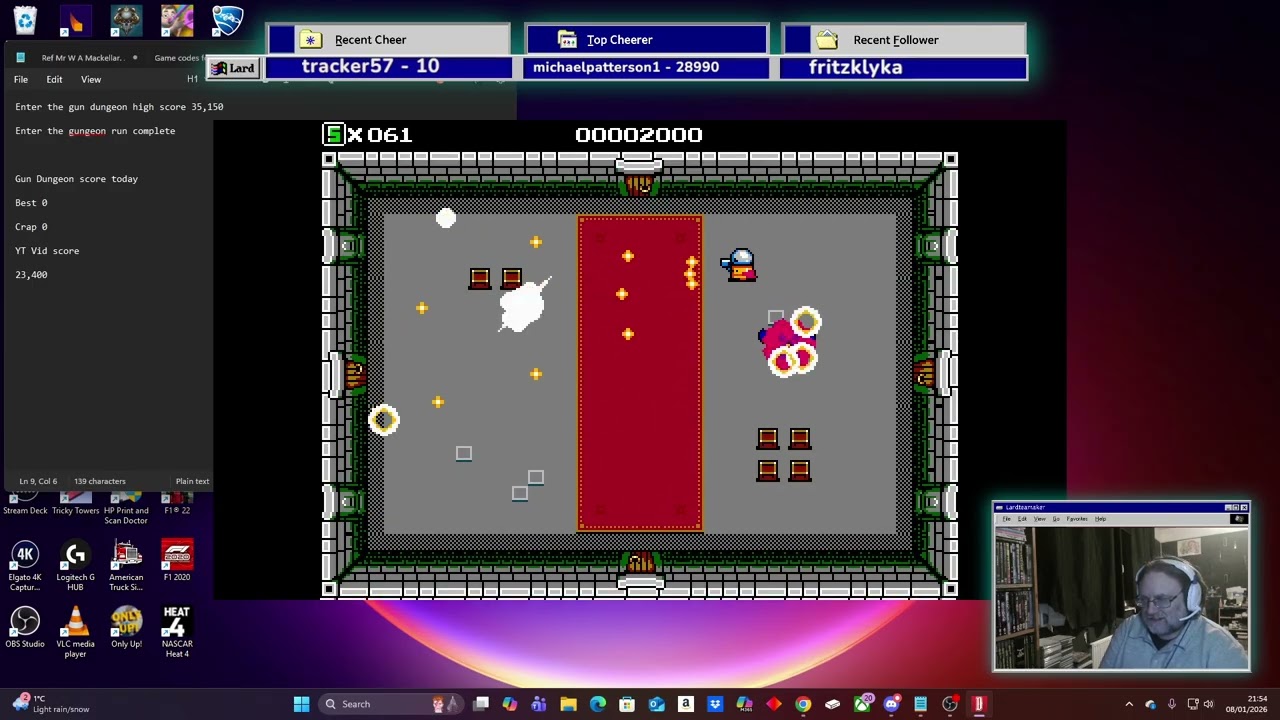
Task: Open Microsoft Edge from the taskbar
Action: point(598,704)
